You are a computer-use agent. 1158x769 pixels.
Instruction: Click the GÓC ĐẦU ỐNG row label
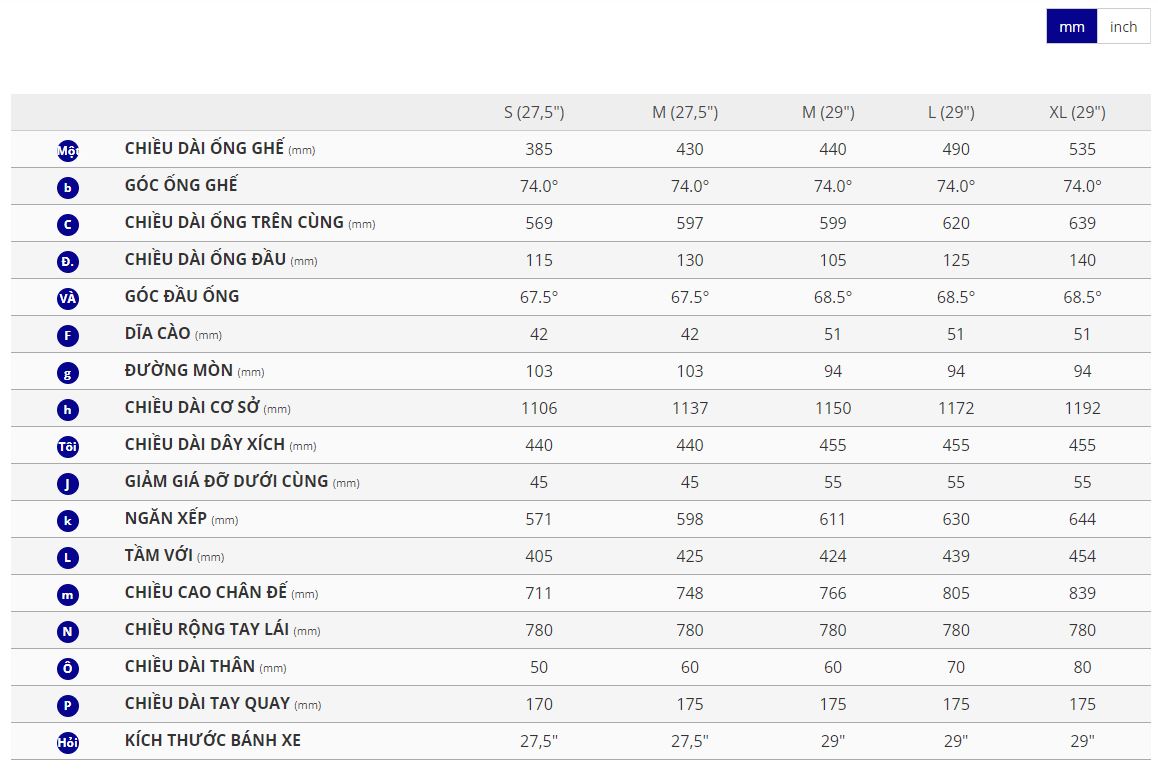[182, 297]
